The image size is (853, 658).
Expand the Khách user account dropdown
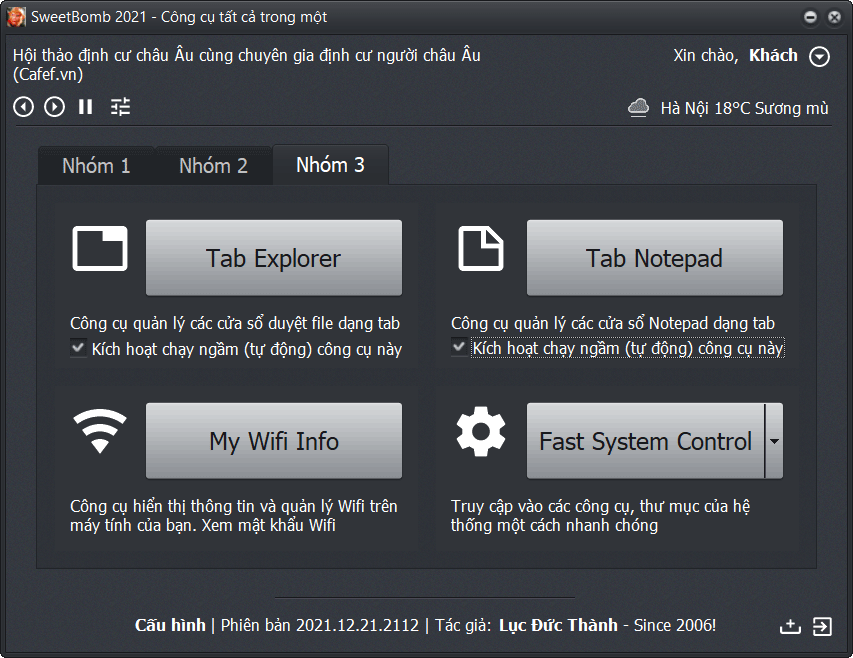[x=819, y=57]
